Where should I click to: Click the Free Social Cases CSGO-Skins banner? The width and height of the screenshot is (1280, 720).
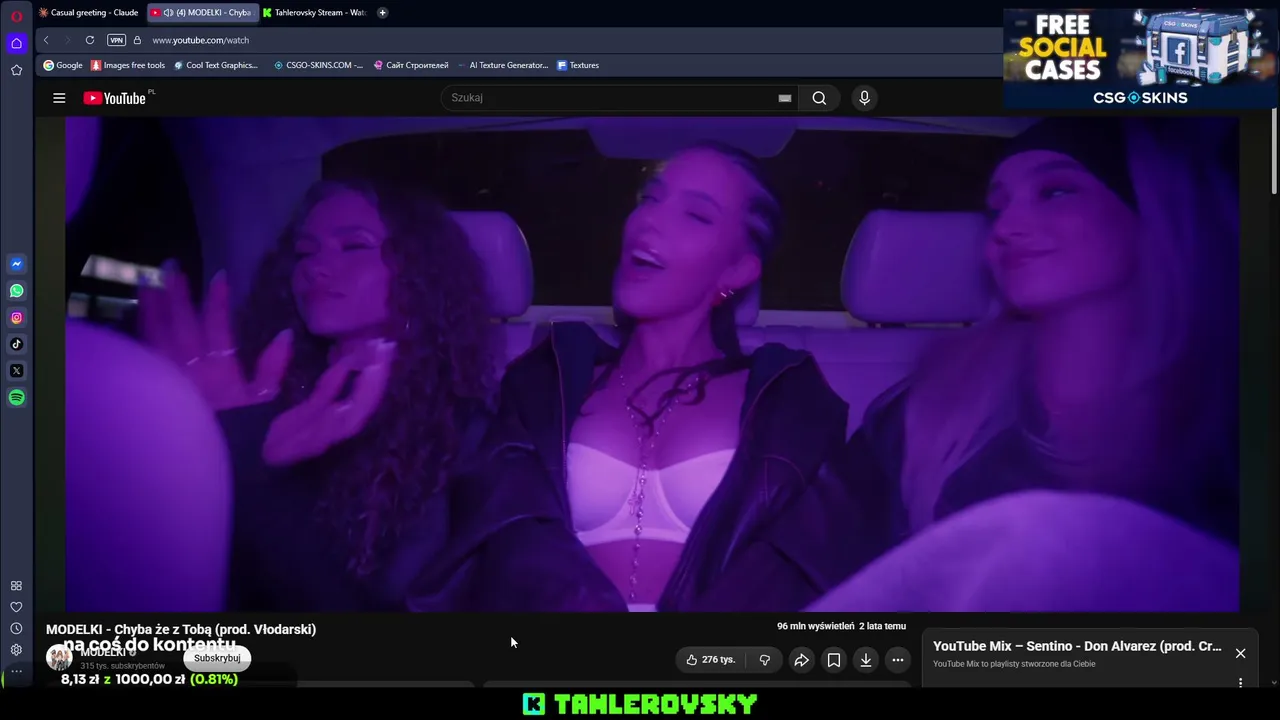click(1140, 57)
